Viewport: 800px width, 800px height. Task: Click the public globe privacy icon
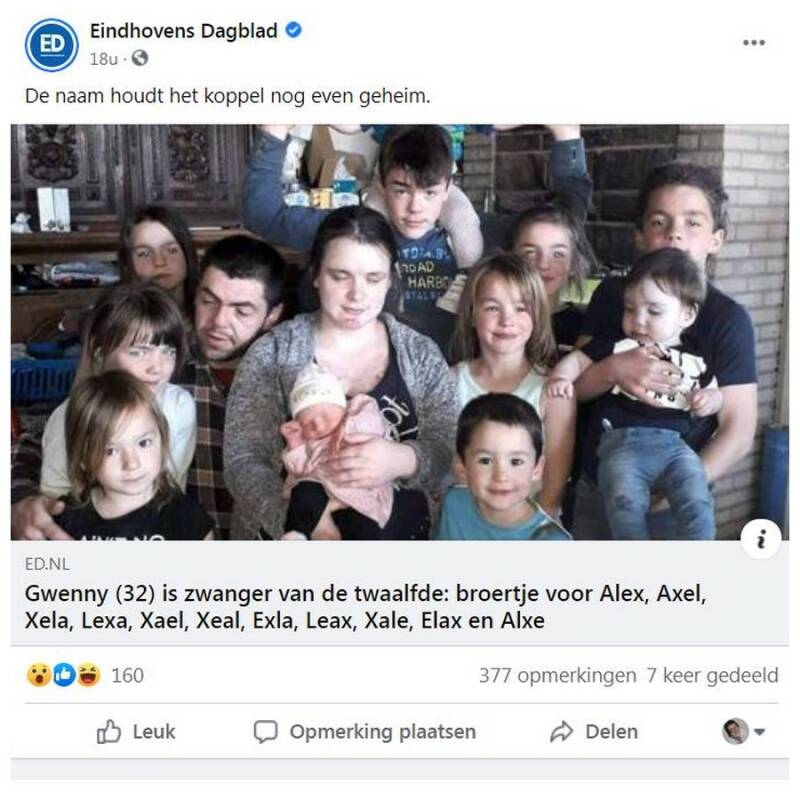click(x=140, y=58)
